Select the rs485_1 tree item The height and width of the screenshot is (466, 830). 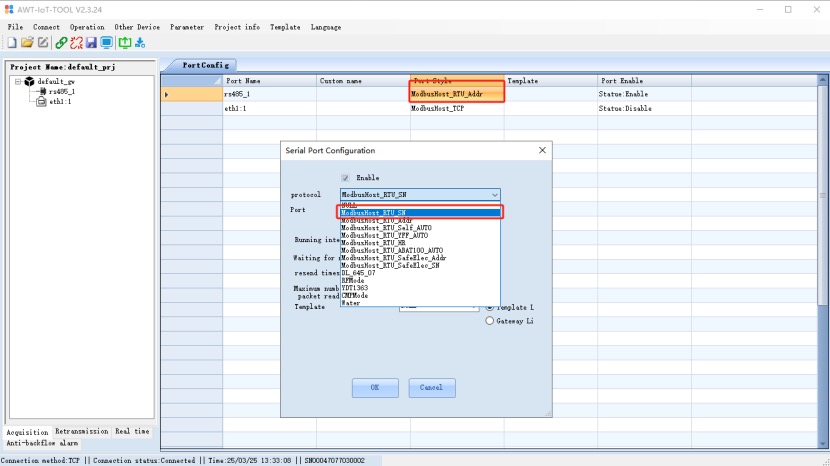click(x=62, y=91)
